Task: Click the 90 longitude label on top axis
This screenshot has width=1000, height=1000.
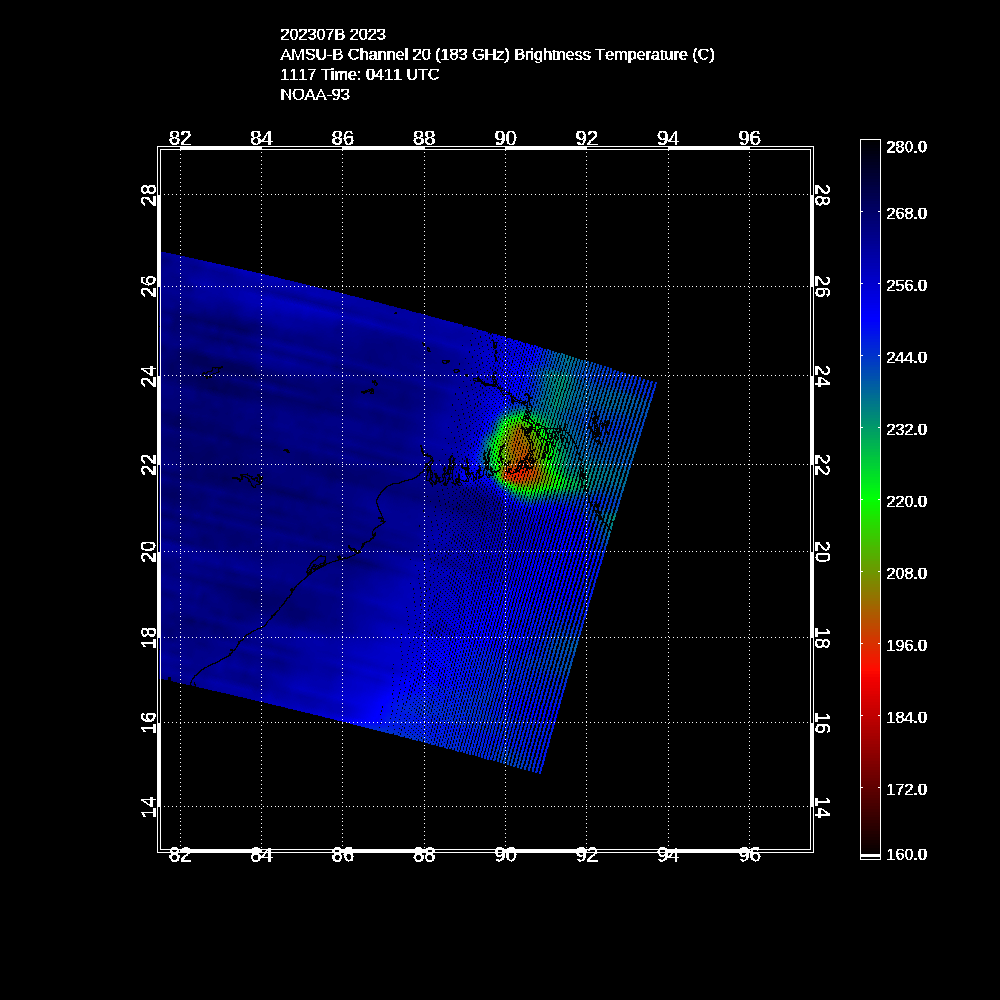Action: [505, 138]
